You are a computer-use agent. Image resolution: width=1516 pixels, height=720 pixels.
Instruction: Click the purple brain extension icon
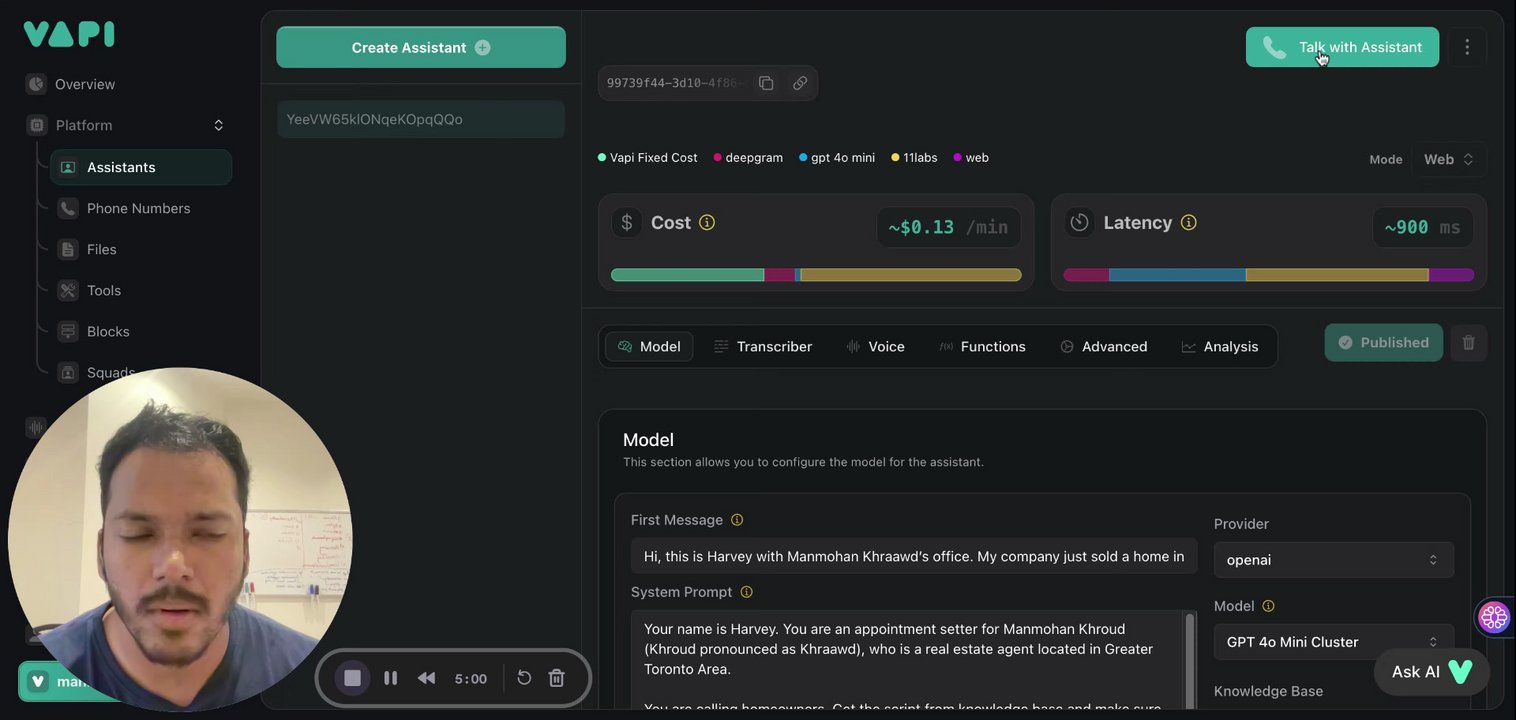[1494, 617]
